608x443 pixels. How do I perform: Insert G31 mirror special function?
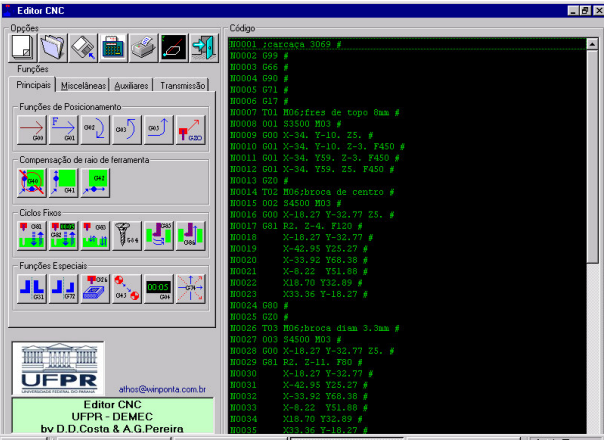pos(32,289)
